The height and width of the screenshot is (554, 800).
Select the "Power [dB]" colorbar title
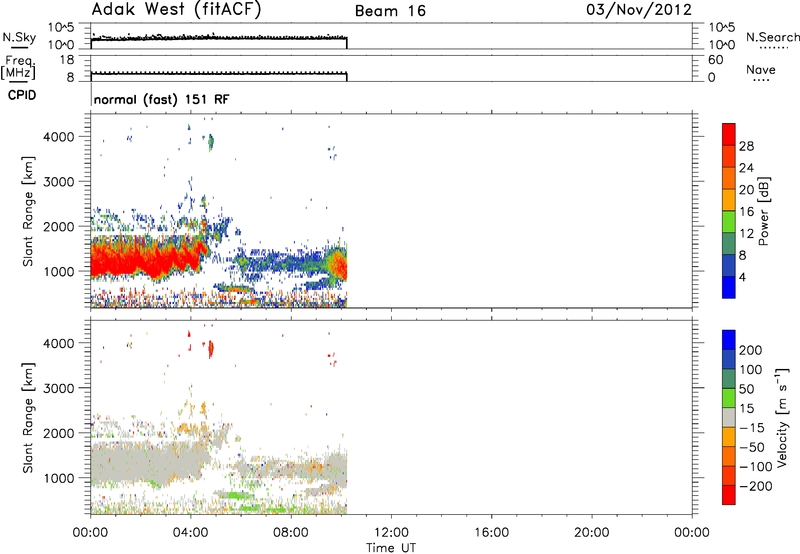[x=764, y=211]
